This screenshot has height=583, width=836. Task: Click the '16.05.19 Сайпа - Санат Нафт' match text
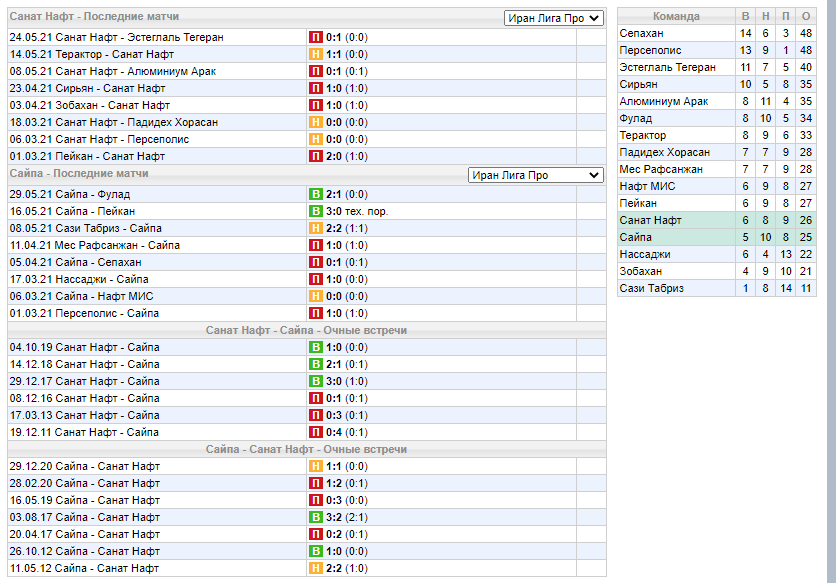pos(84,500)
